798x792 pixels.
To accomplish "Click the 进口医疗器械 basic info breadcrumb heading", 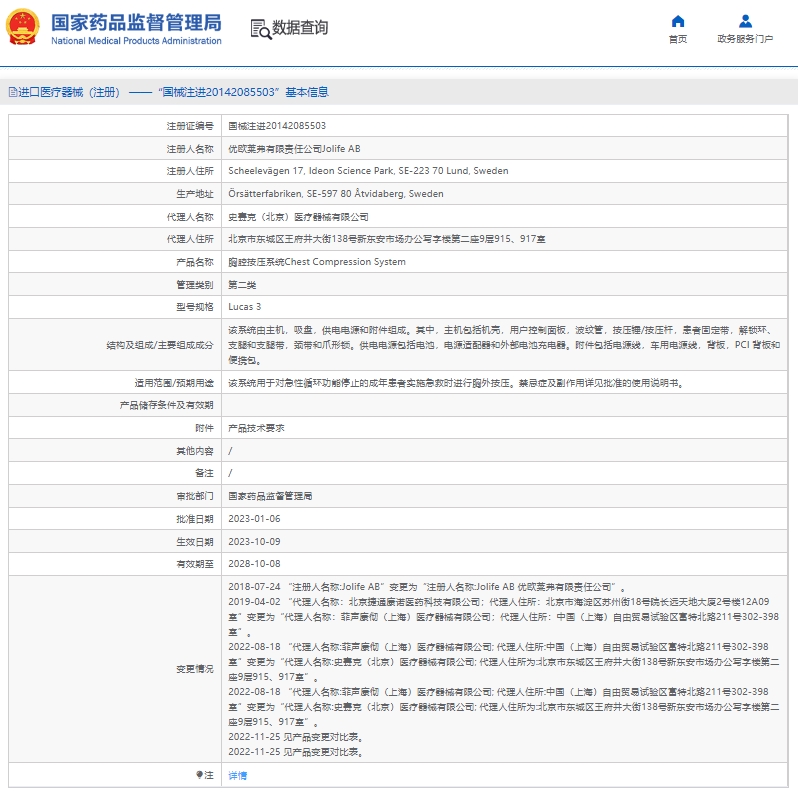I will (x=174, y=92).
